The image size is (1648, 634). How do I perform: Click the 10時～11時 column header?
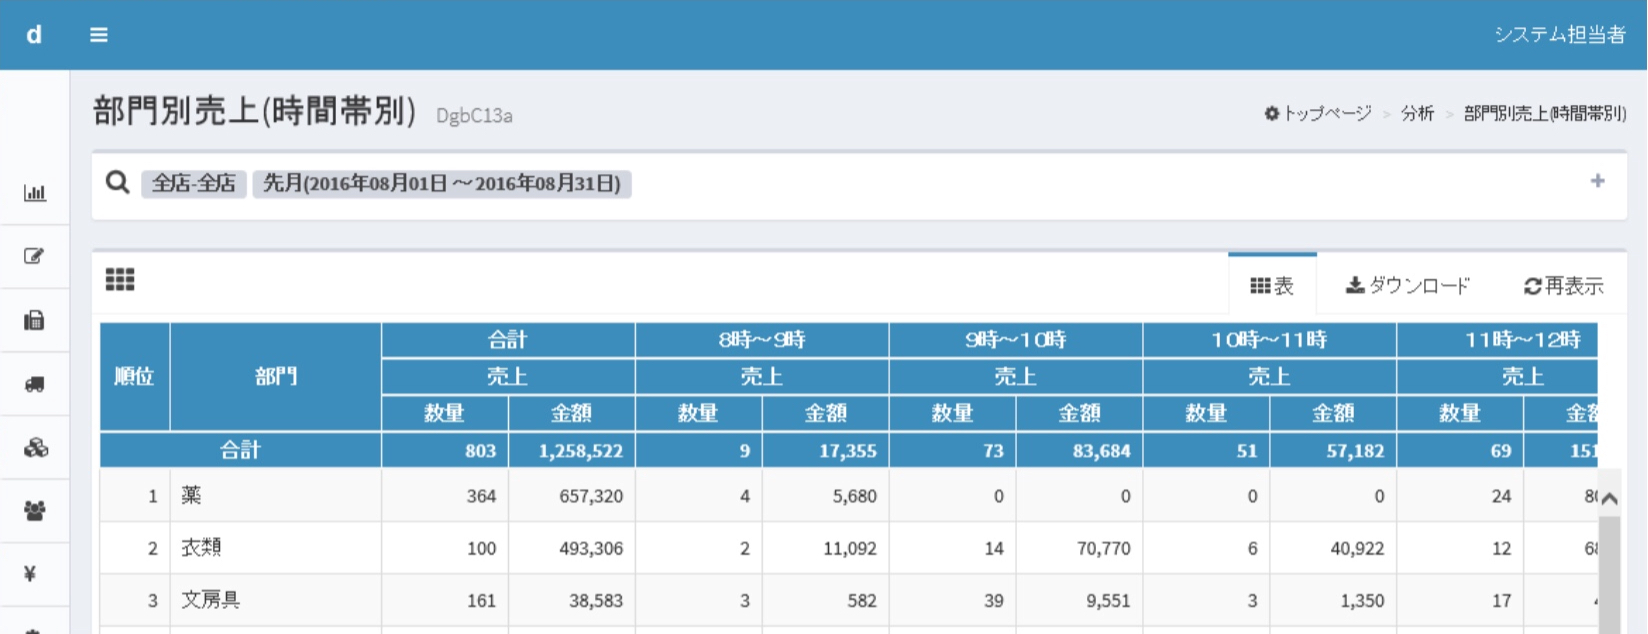click(x=1270, y=340)
